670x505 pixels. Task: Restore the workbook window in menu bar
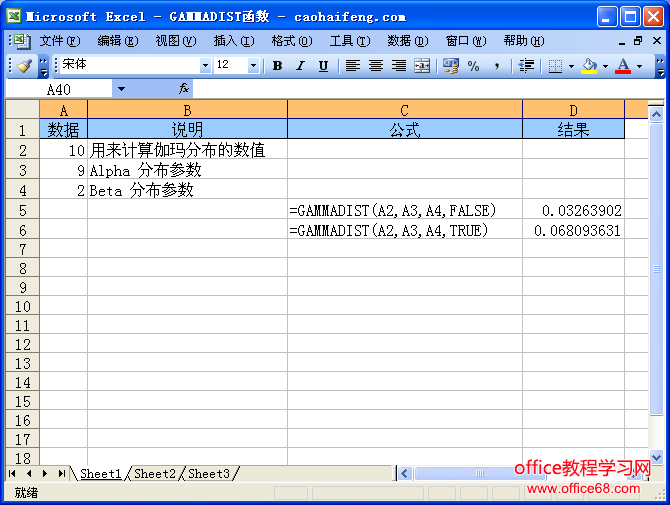638,41
